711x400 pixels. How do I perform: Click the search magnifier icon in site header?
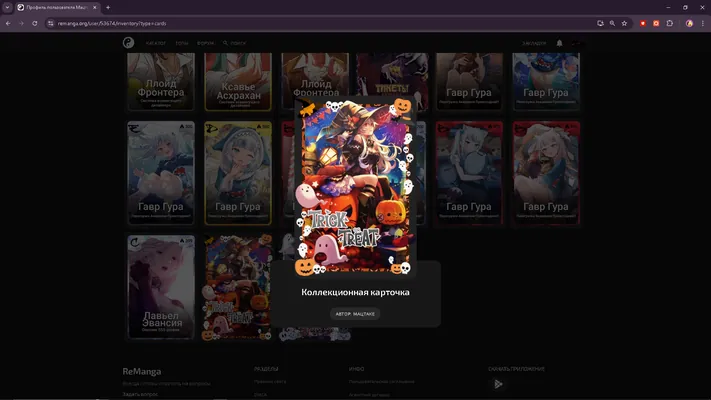point(225,43)
